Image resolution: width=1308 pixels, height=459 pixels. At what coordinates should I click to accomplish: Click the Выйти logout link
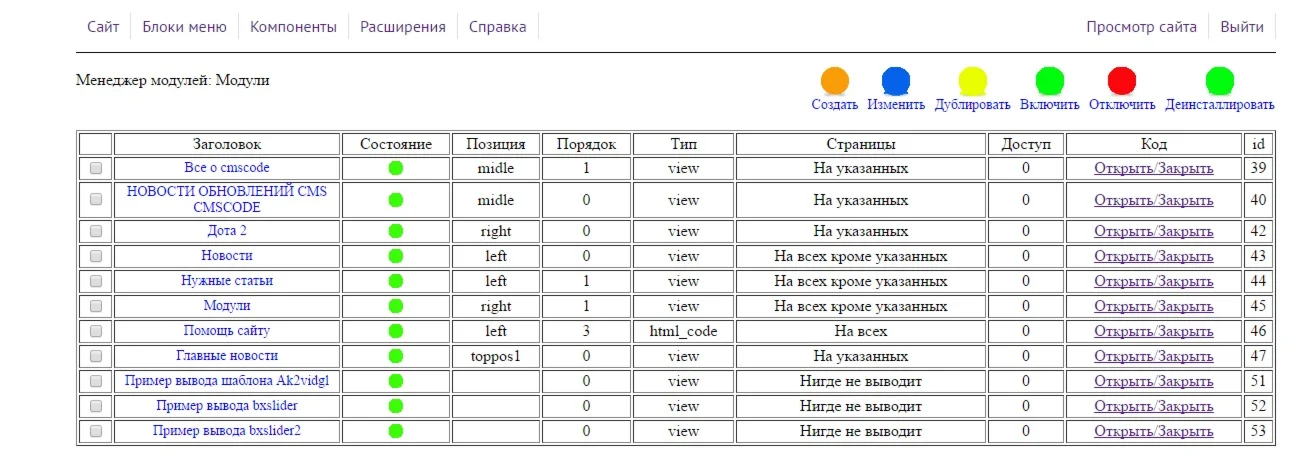[x=1241, y=27]
